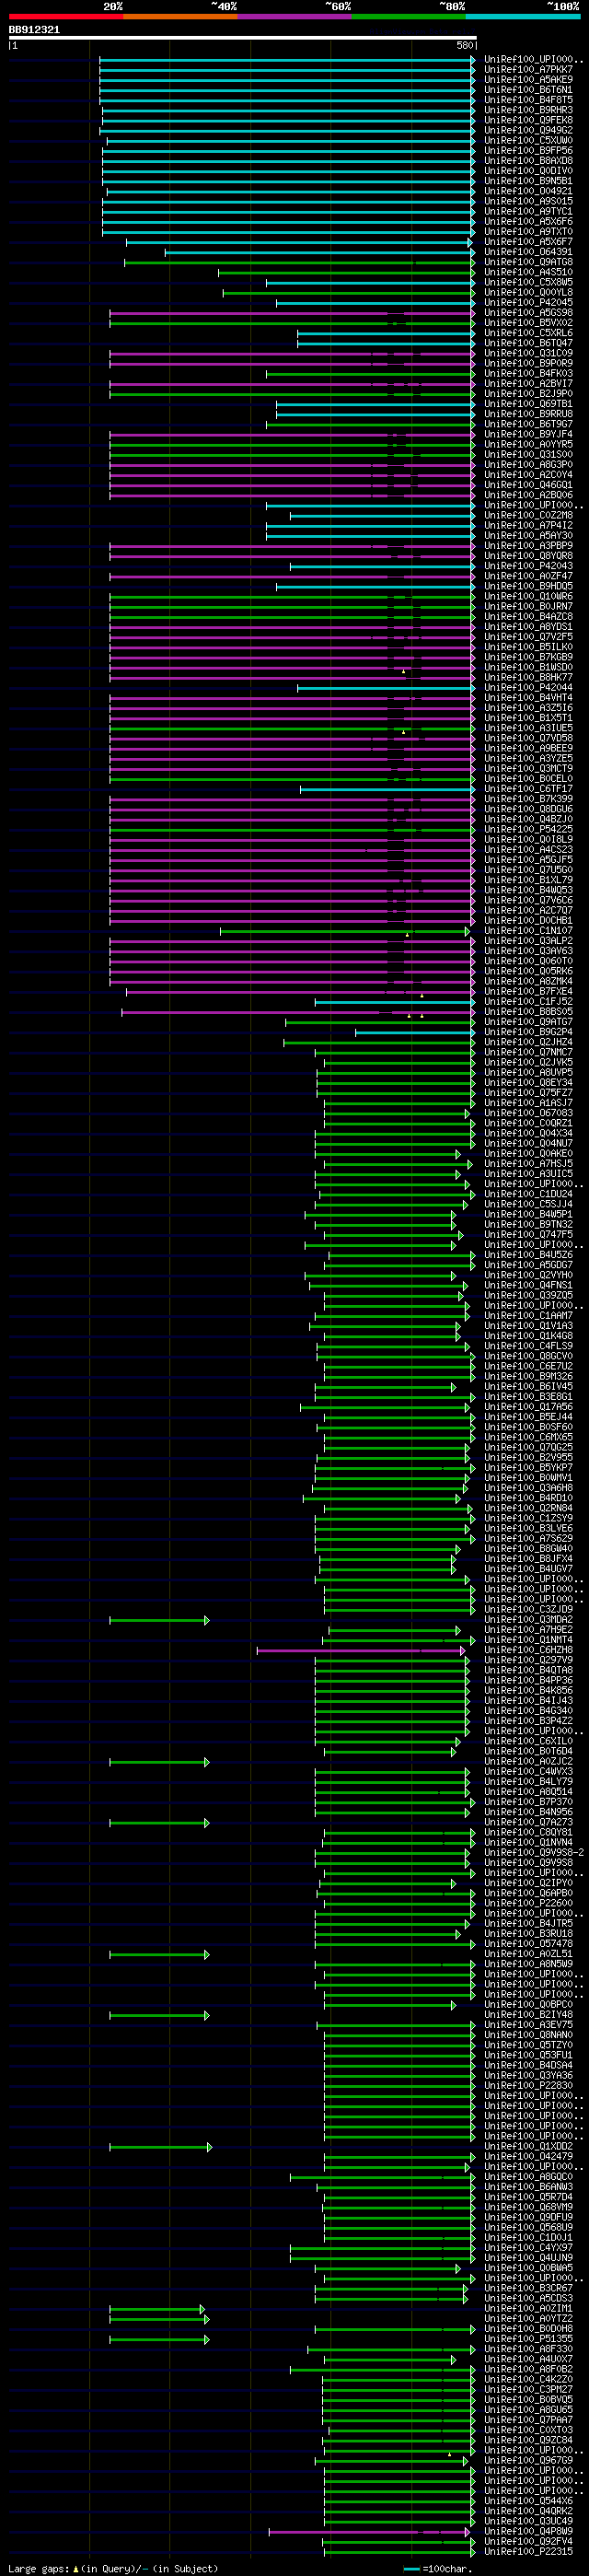Click the UniRef100_B7KGB9 label
This screenshot has height=2576, width=589.
pyautogui.click(x=529, y=658)
